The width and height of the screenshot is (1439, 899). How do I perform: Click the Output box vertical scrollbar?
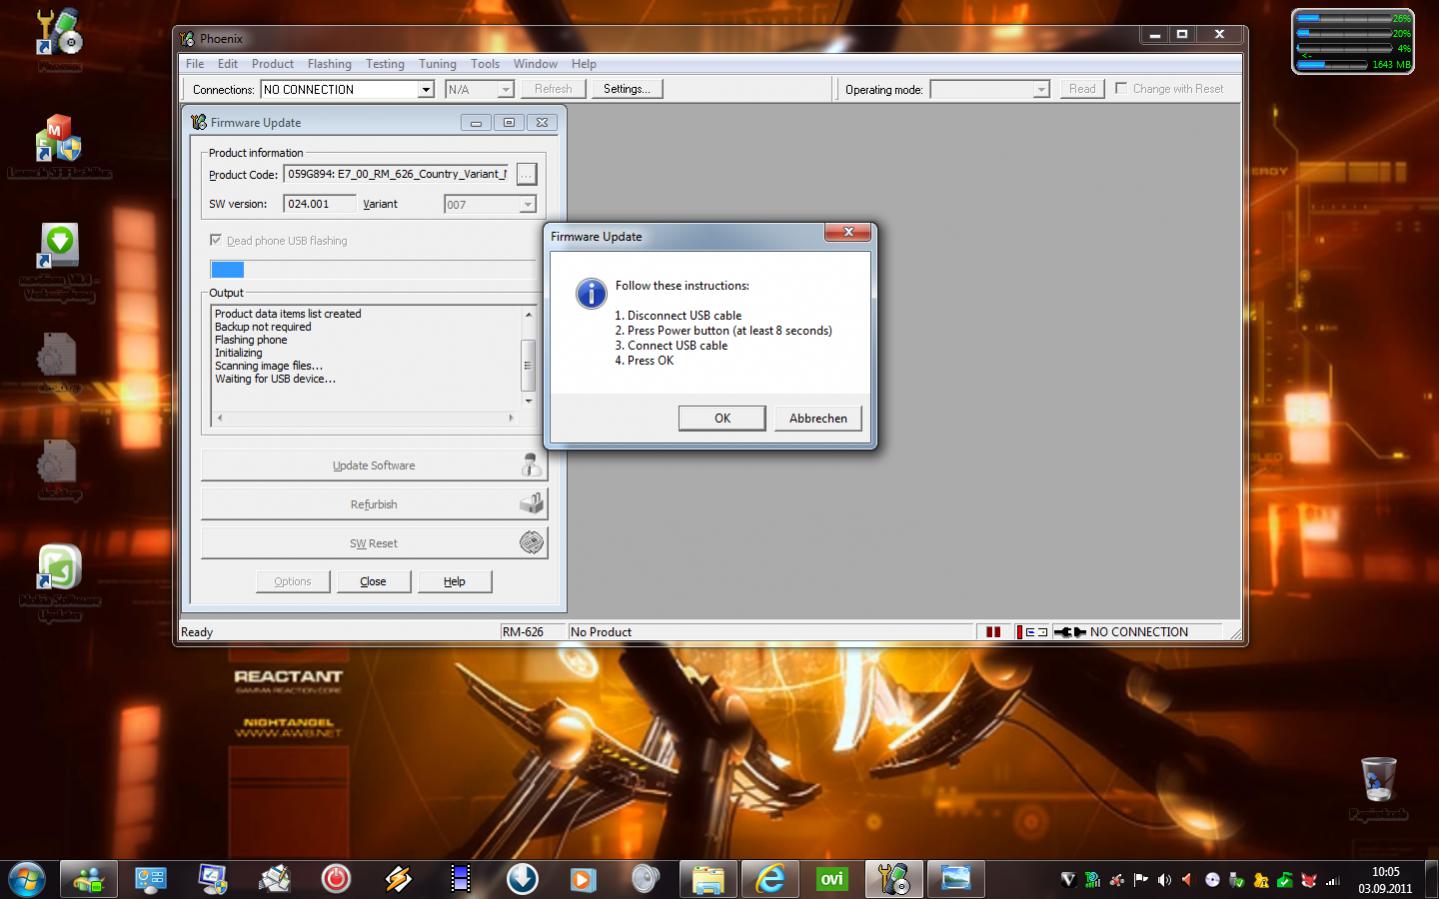pyautogui.click(x=528, y=357)
